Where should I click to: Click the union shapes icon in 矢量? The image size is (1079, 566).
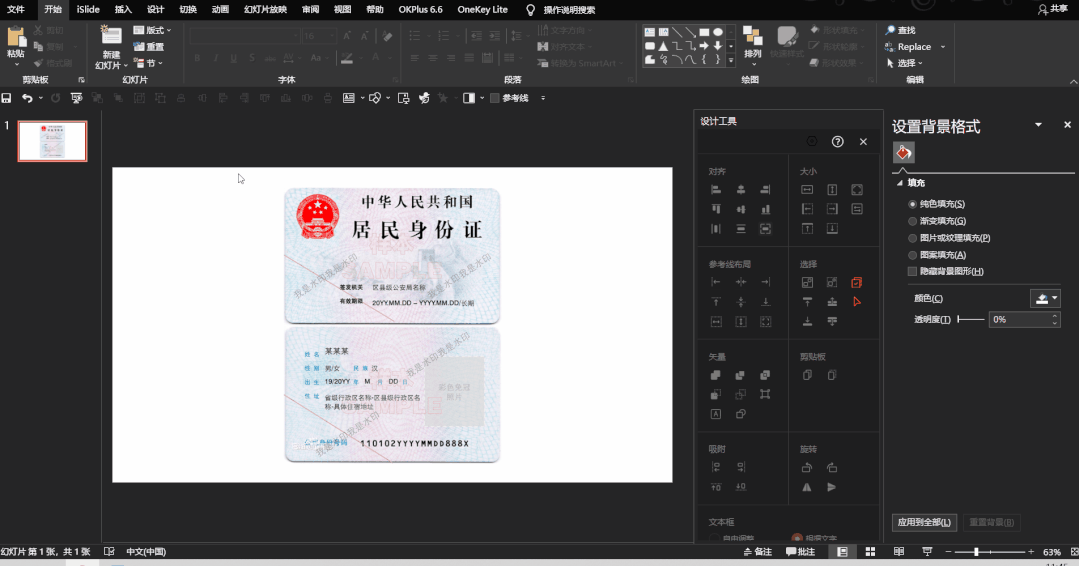[716, 375]
